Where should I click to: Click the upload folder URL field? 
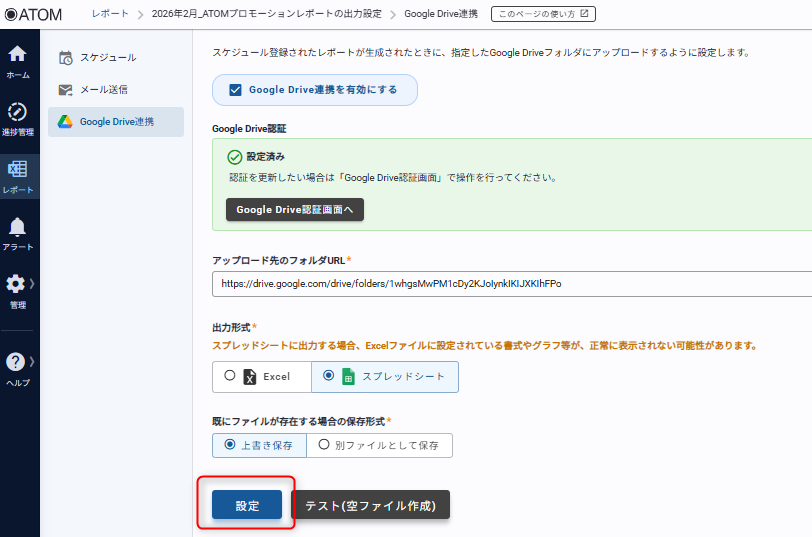[x=510, y=284]
